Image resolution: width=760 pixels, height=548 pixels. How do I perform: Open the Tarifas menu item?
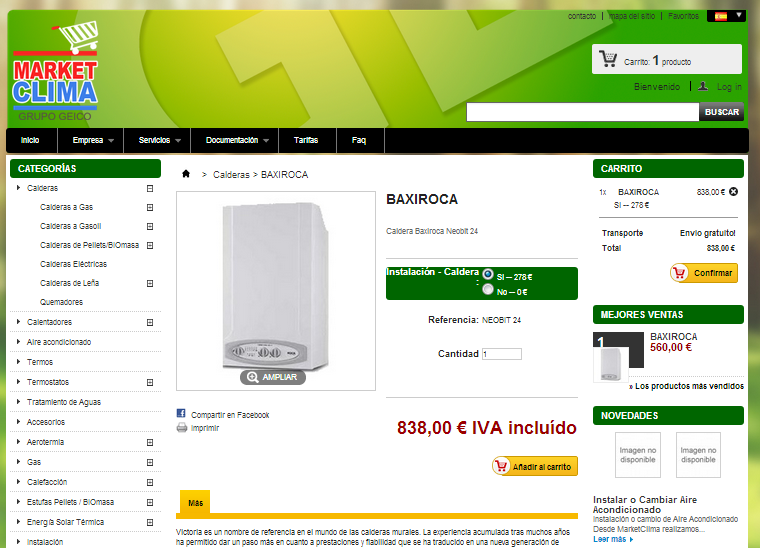(307, 141)
